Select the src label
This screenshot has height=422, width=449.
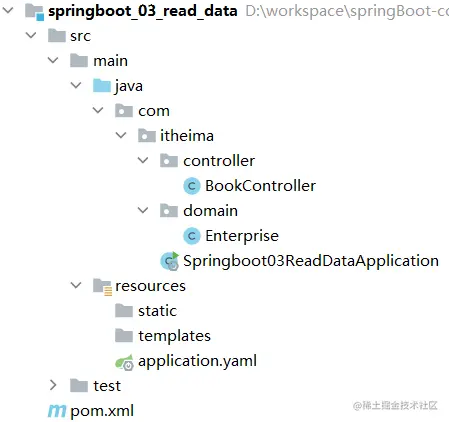point(80,36)
